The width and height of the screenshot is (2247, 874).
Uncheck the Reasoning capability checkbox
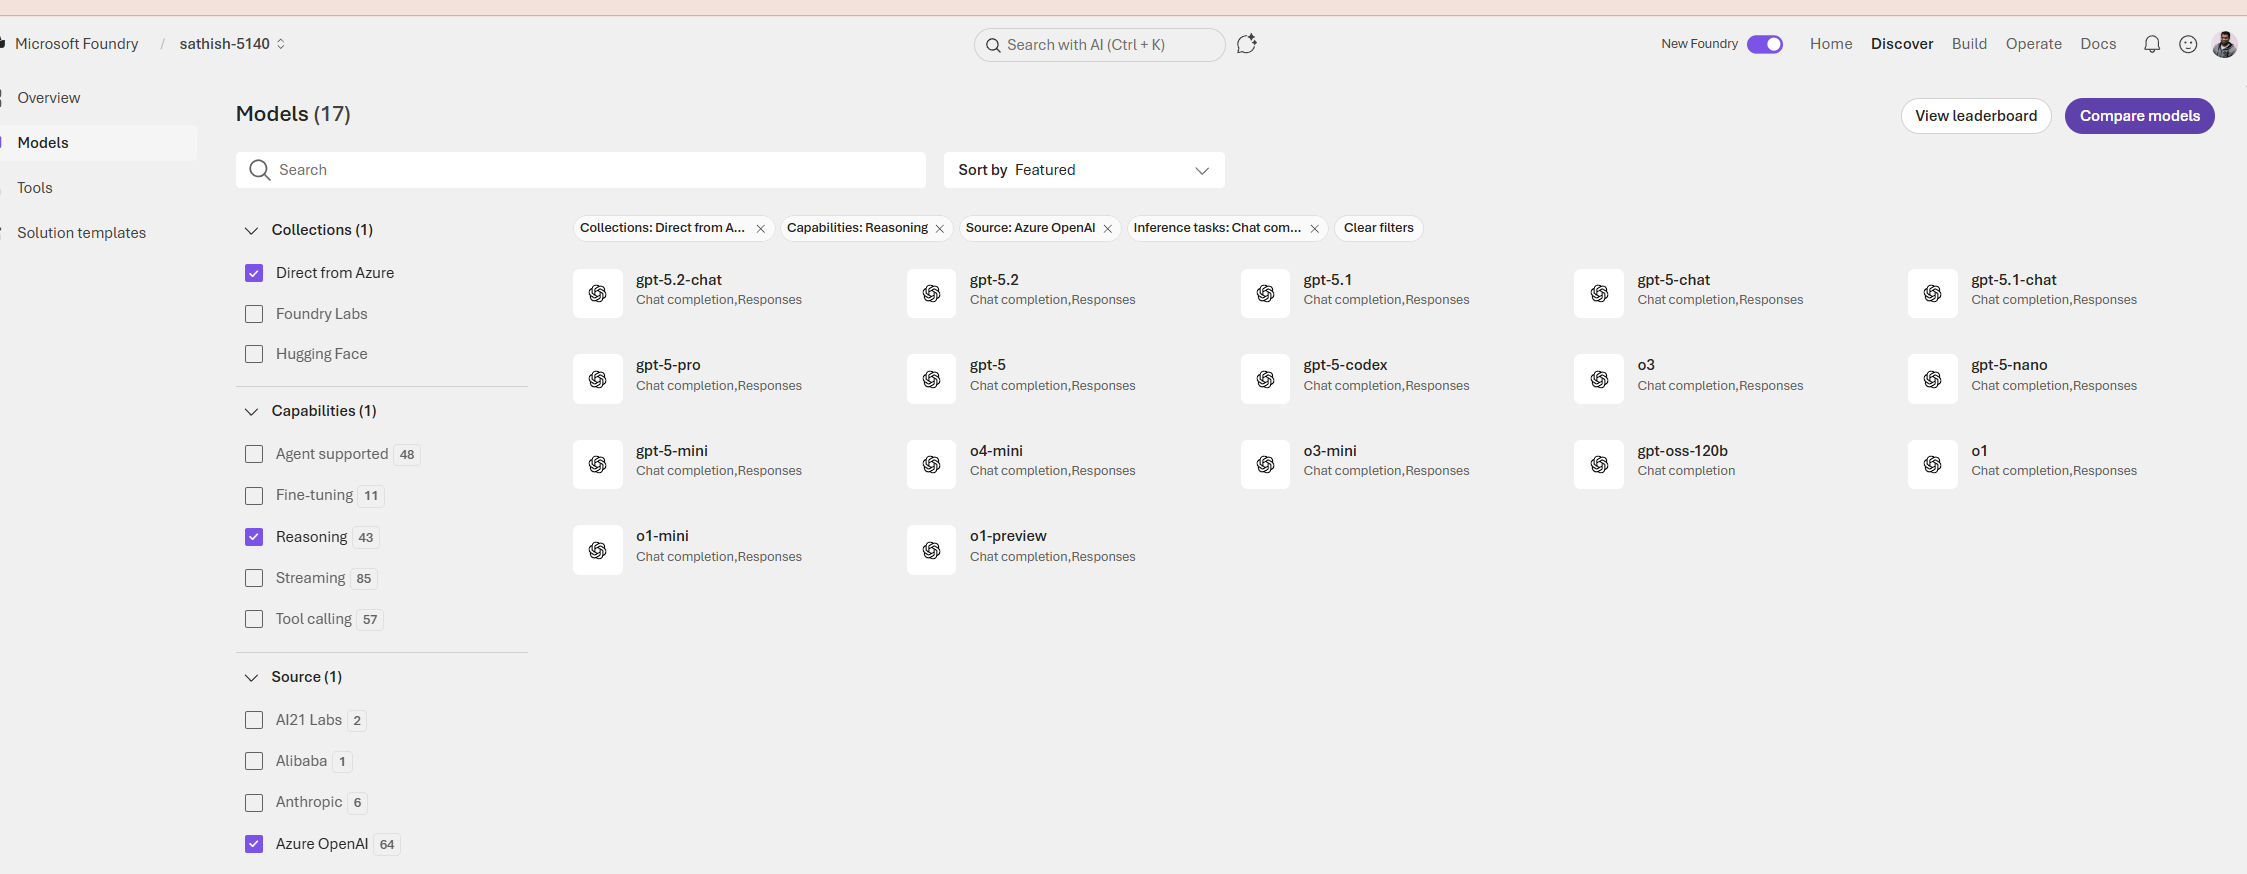point(254,537)
